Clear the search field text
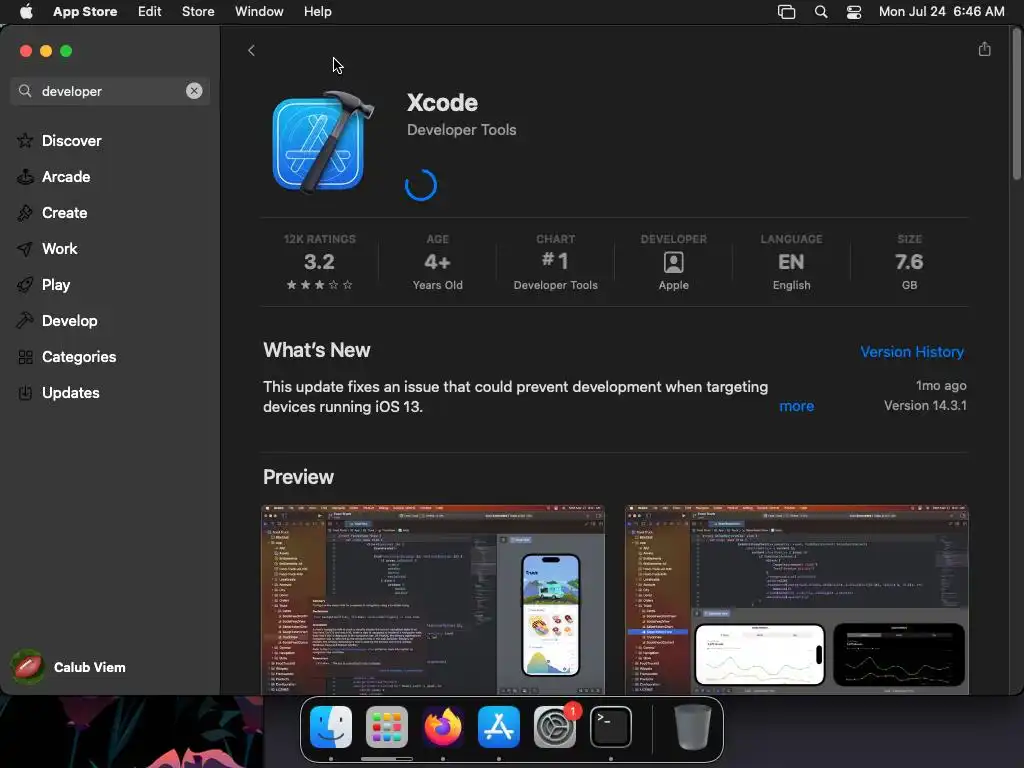The image size is (1024, 768). click(x=194, y=91)
